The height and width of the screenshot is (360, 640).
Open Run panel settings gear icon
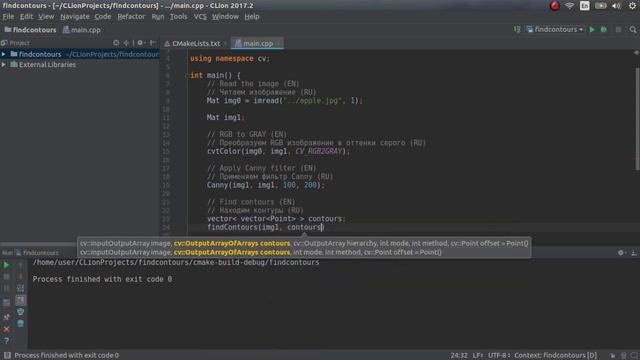[x=621, y=253]
